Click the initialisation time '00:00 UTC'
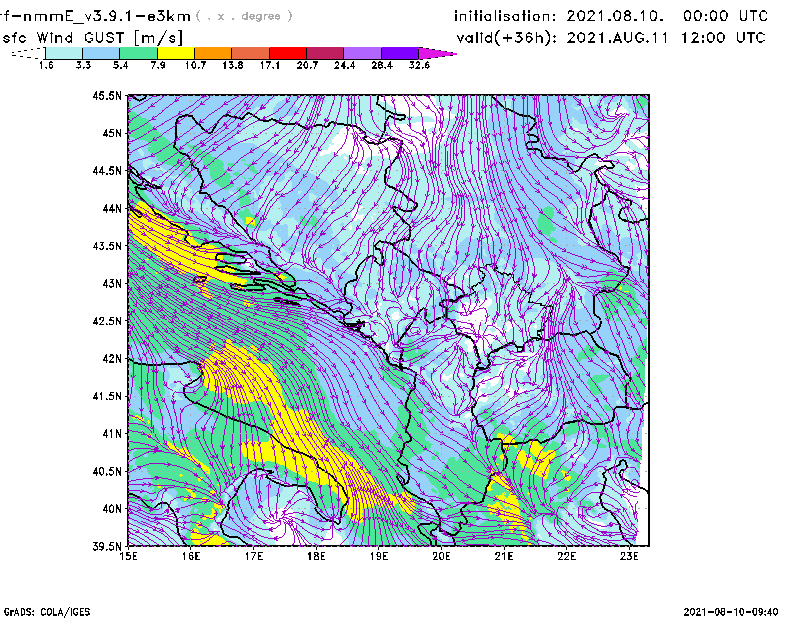 pos(726,16)
